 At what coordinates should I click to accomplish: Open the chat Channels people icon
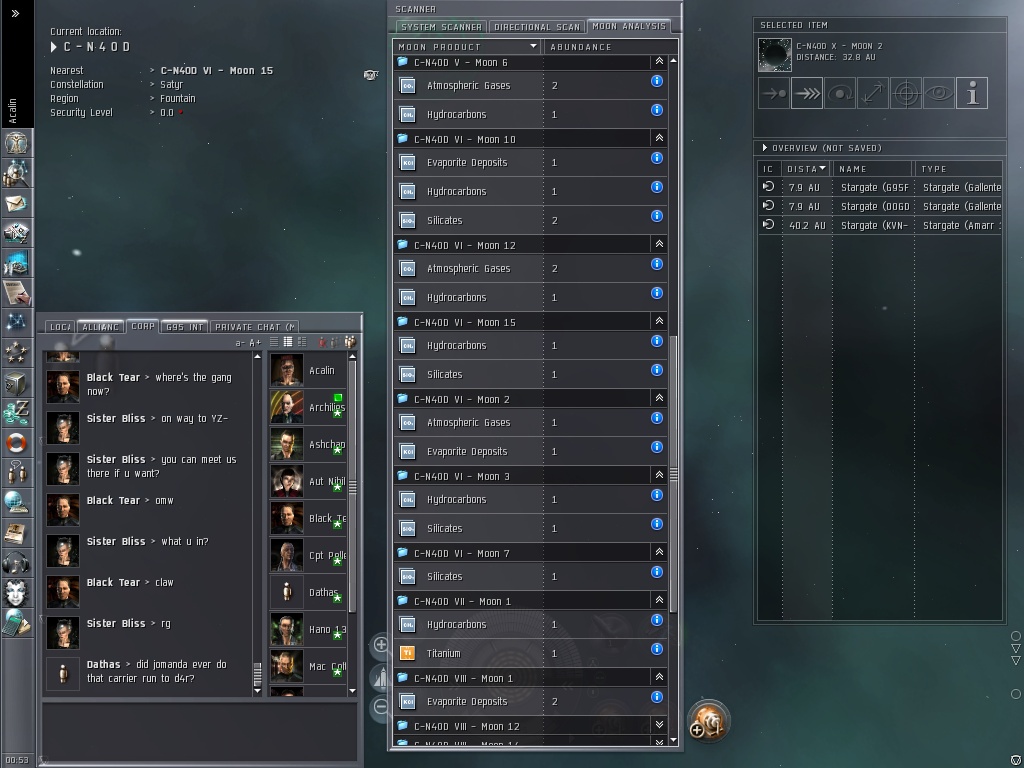[x=16, y=472]
